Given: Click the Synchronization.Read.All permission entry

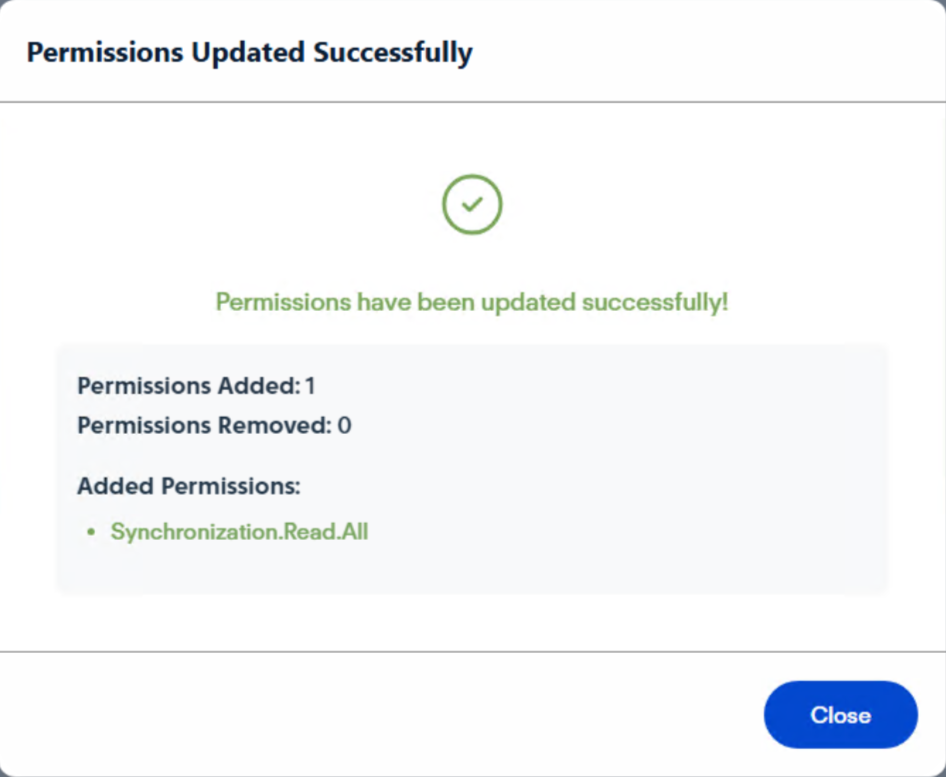Looking at the screenshot, I should 239,532.
